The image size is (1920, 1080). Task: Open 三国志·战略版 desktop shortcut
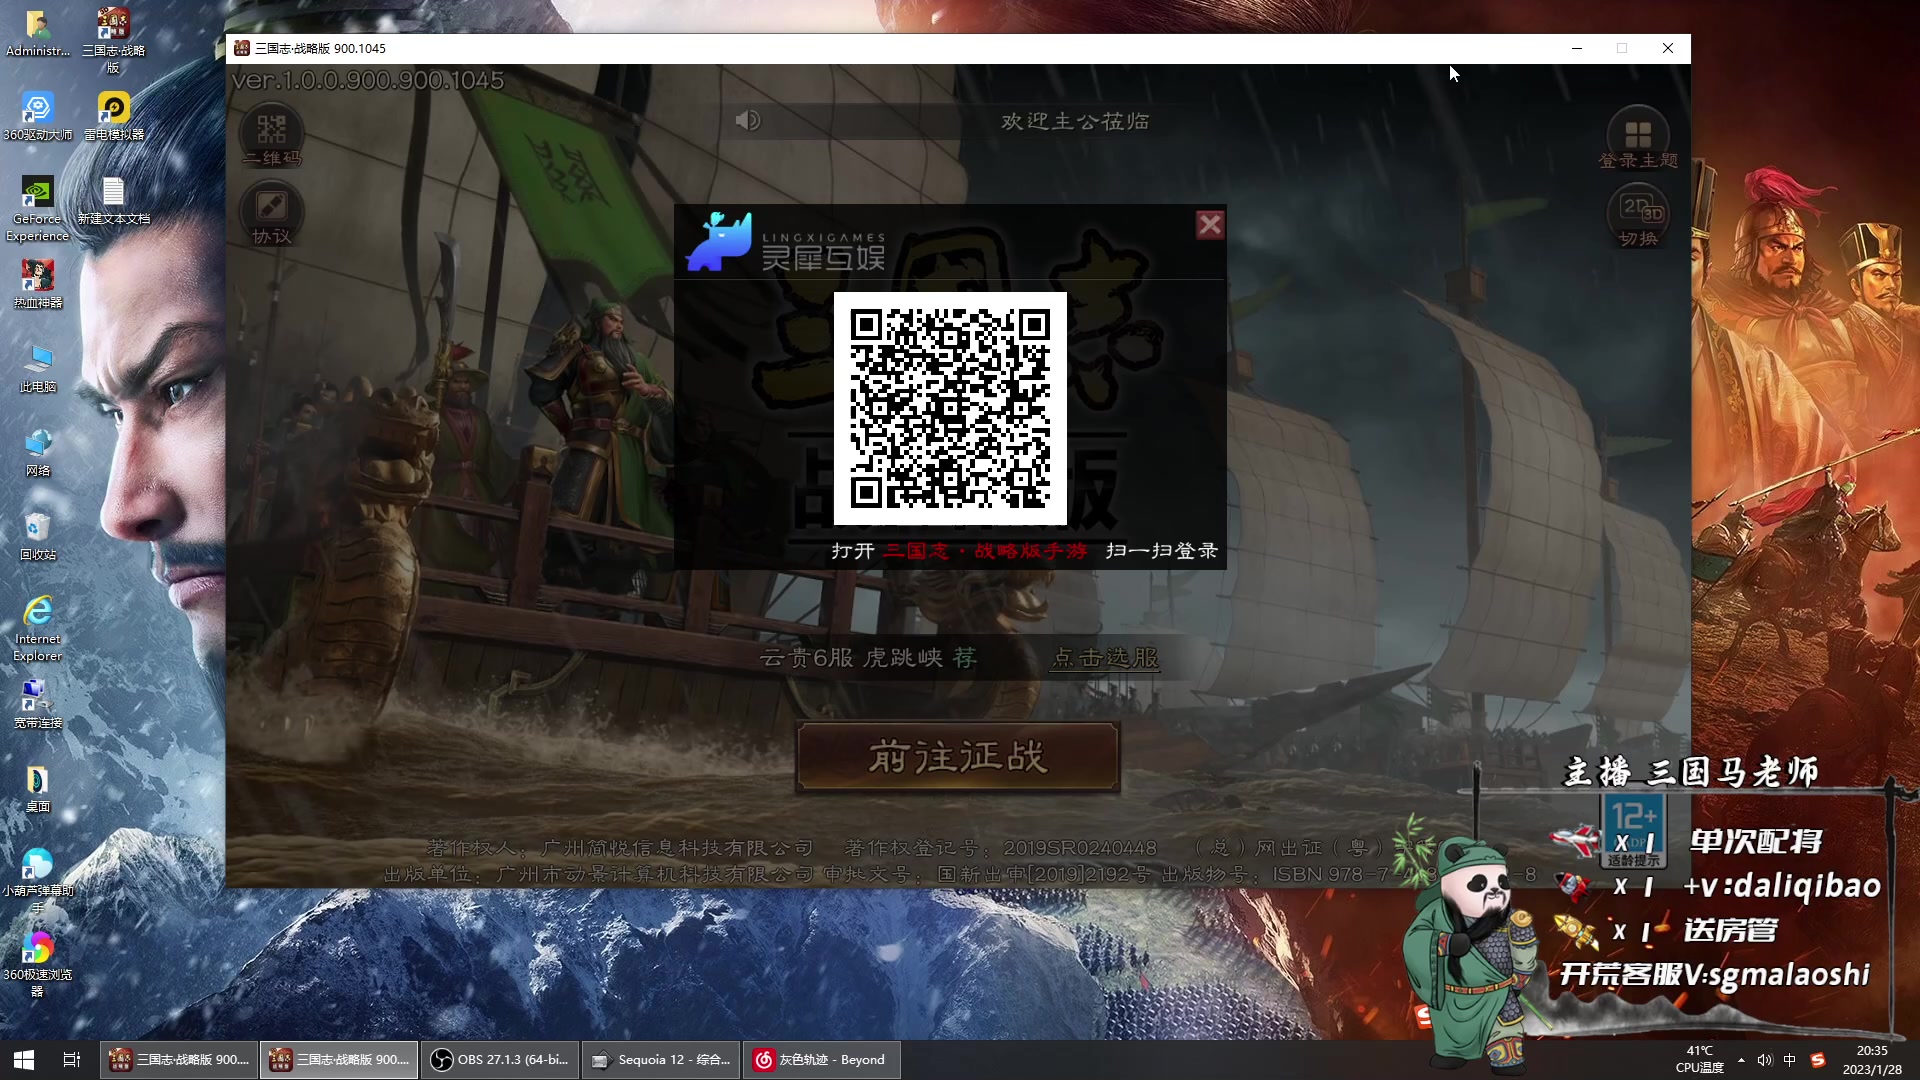pyautogui.click(x=114, y=40)
